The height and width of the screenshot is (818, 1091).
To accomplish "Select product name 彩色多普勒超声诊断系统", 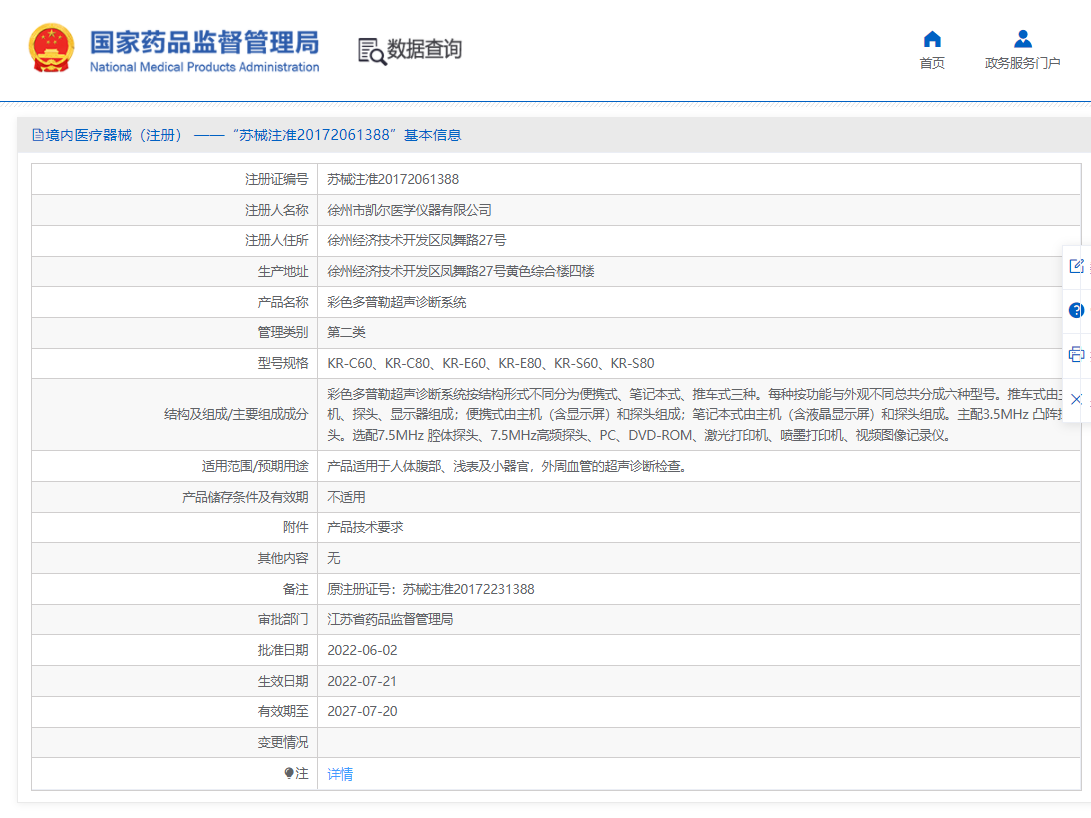I will click(x=397, y=302).
